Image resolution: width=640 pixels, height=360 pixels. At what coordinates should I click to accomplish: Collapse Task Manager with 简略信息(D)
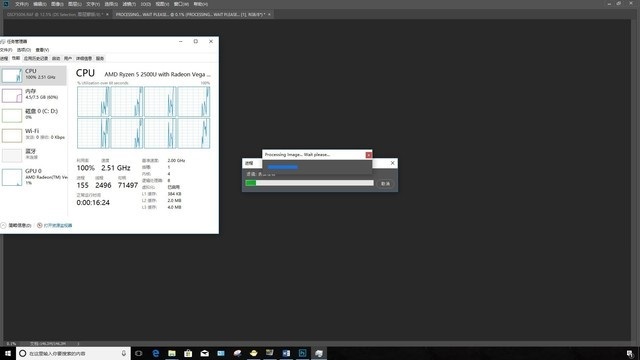[16, 225]
